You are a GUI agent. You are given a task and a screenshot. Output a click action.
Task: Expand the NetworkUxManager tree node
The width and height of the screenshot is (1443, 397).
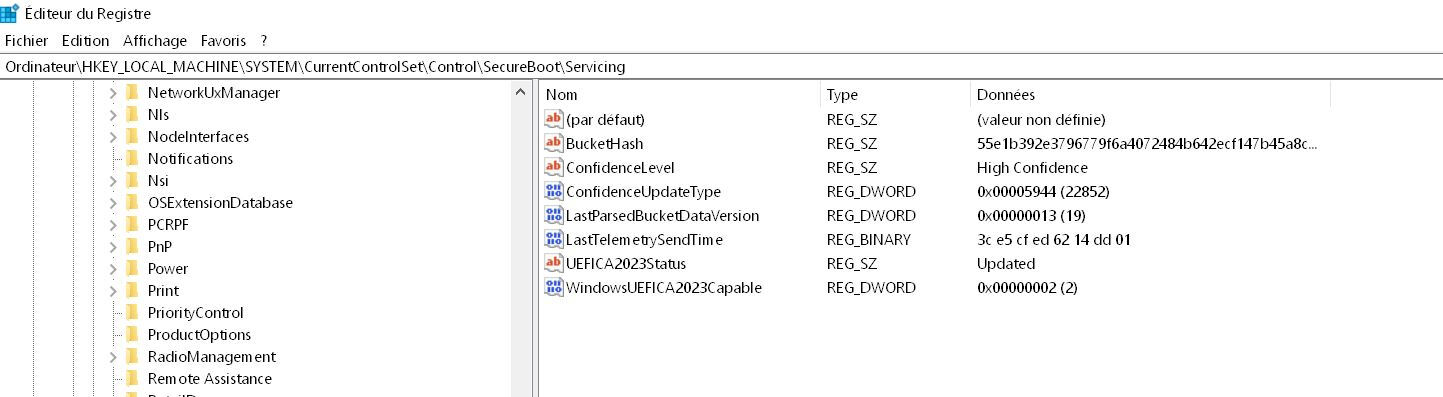coord(113,93)
